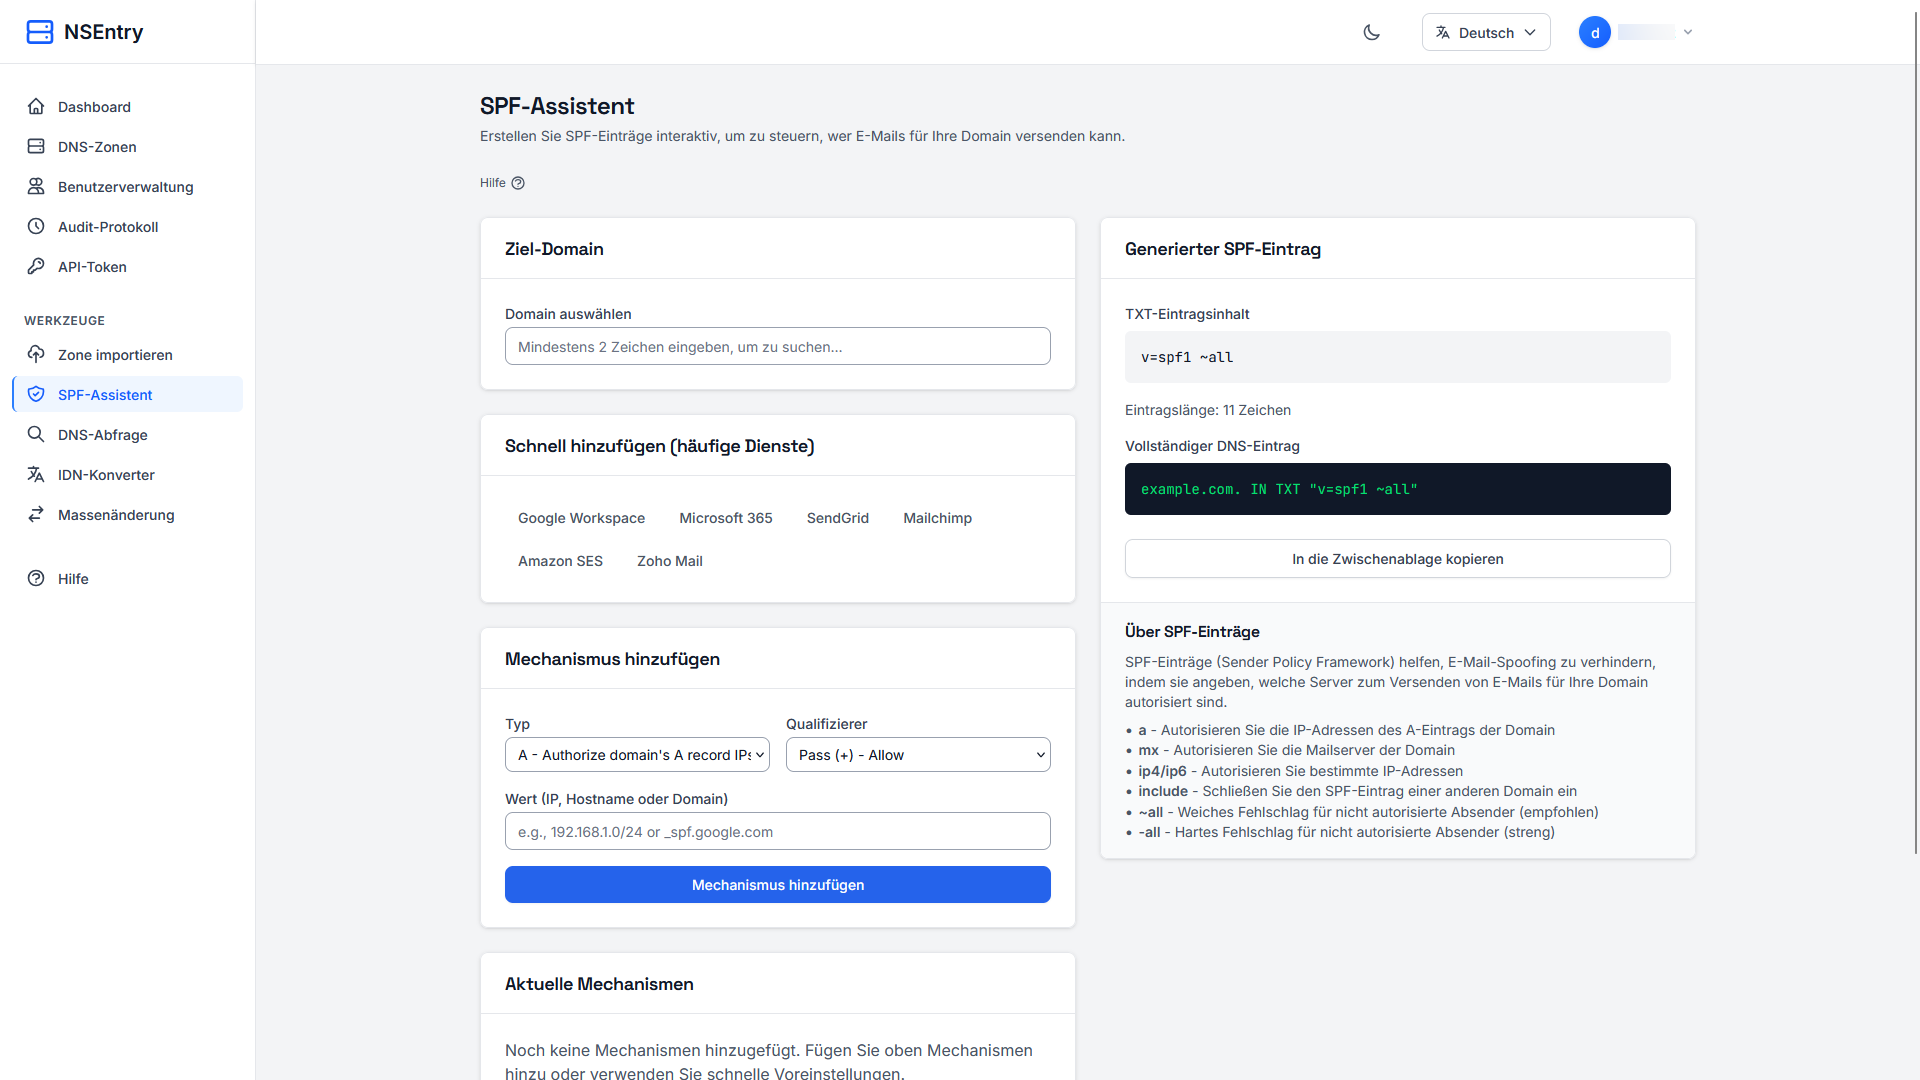Click the Audit-Protokoll clock icon
Image resolution: width=1920 pixels, height=1080 pixels.
click(36, 226)
